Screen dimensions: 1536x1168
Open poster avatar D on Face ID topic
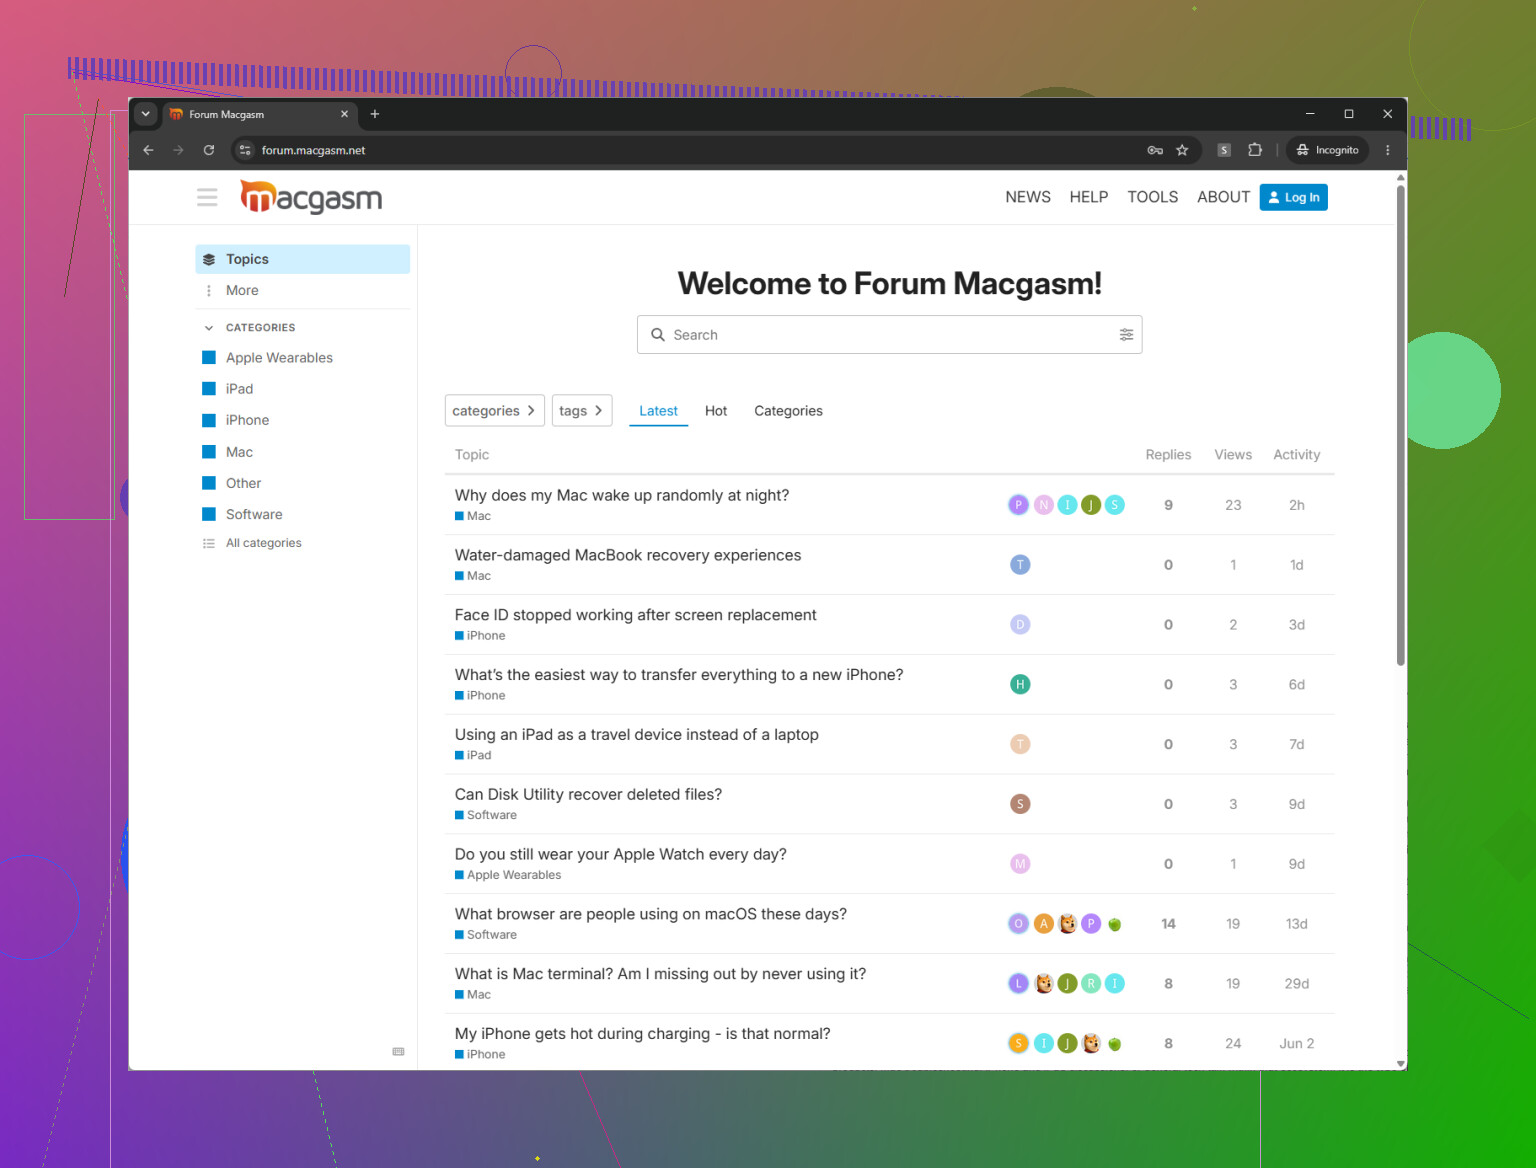[1020, 625]
